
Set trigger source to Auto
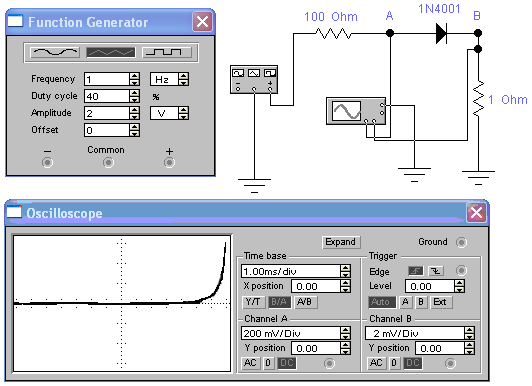coord(382,302)
